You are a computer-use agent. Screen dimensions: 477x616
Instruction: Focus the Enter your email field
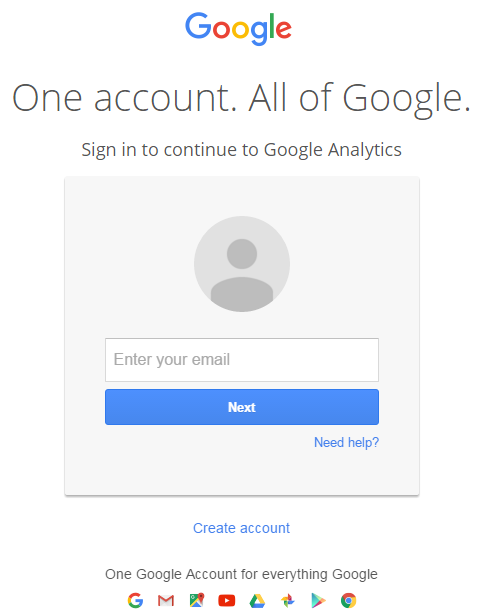tap(242, 360)
